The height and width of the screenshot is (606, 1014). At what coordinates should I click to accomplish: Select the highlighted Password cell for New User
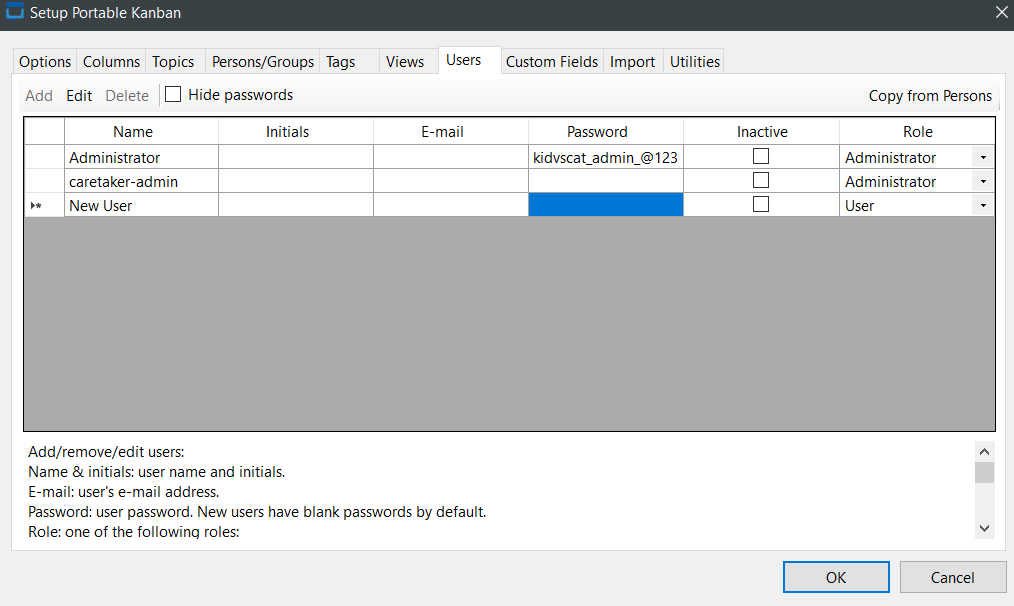click(x=606, y=205)
